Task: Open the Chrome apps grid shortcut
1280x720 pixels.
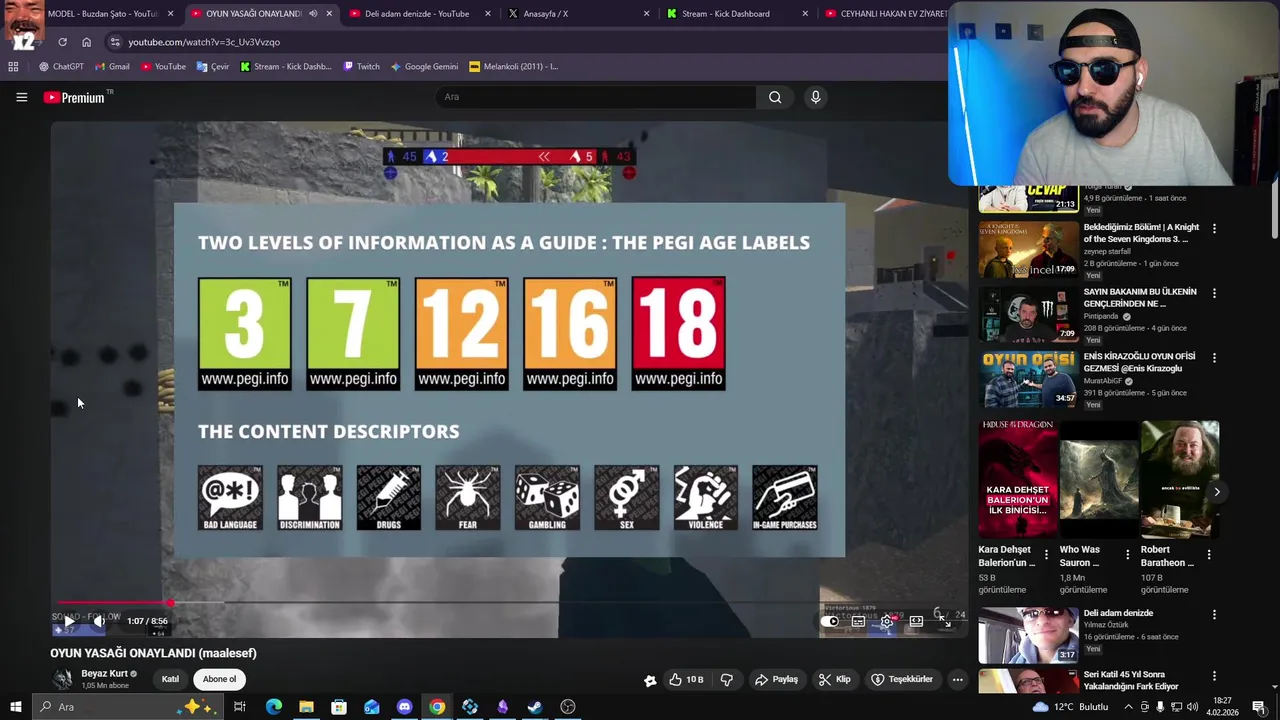Action: pyautogui.click(x=13, y=67)
